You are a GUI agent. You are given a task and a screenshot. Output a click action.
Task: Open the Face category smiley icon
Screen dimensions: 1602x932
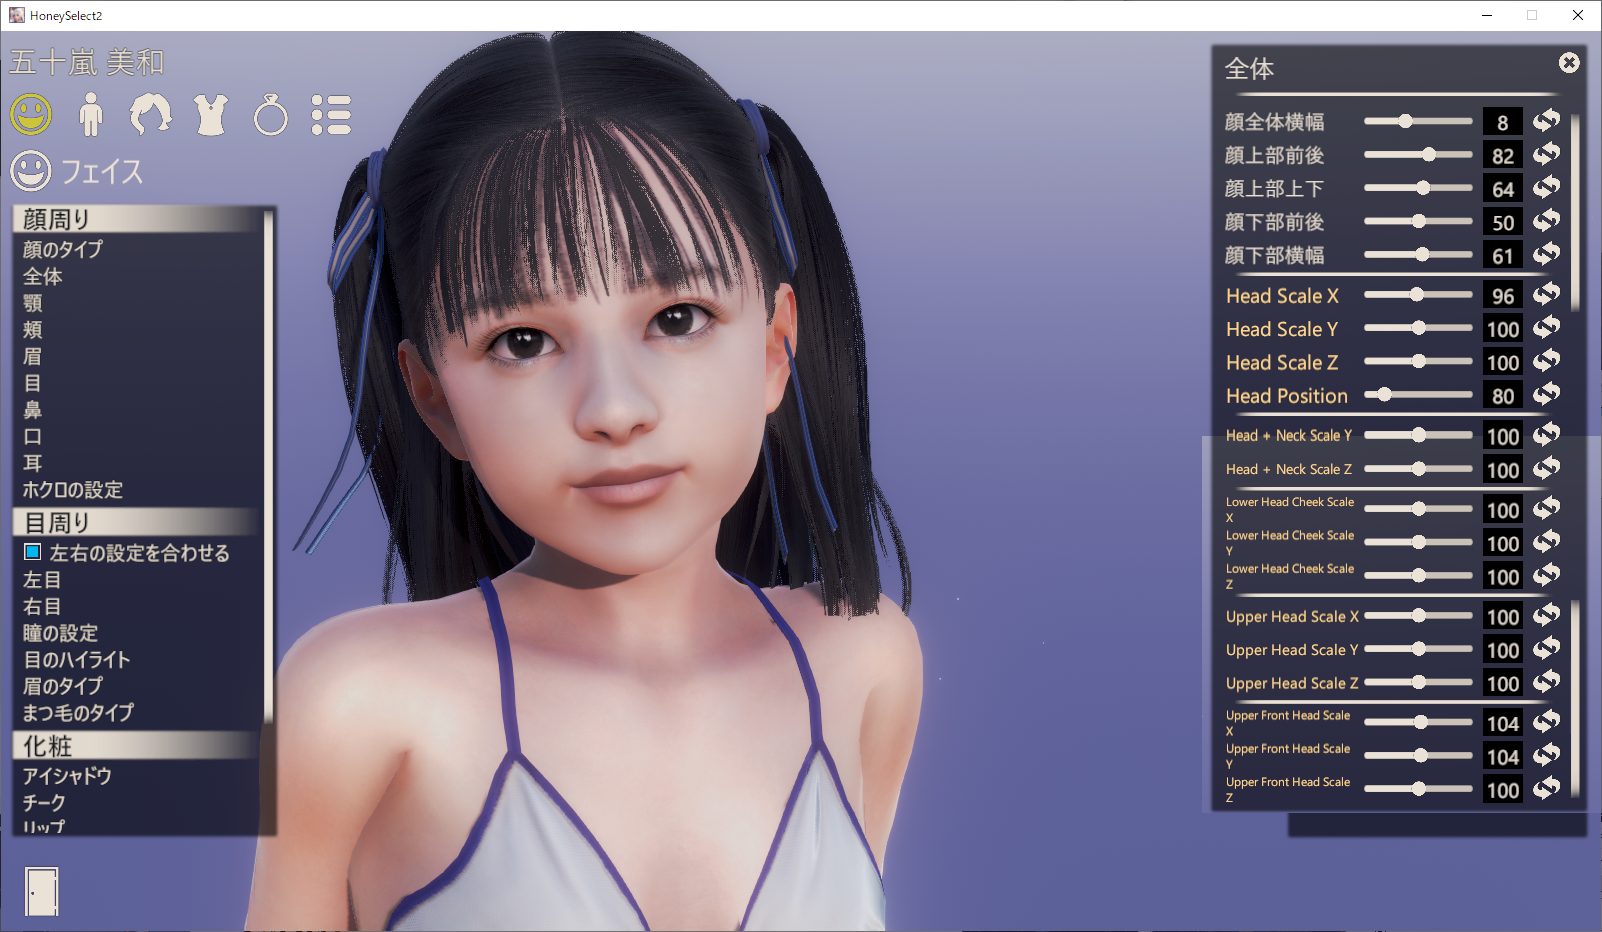pos(31,115)
